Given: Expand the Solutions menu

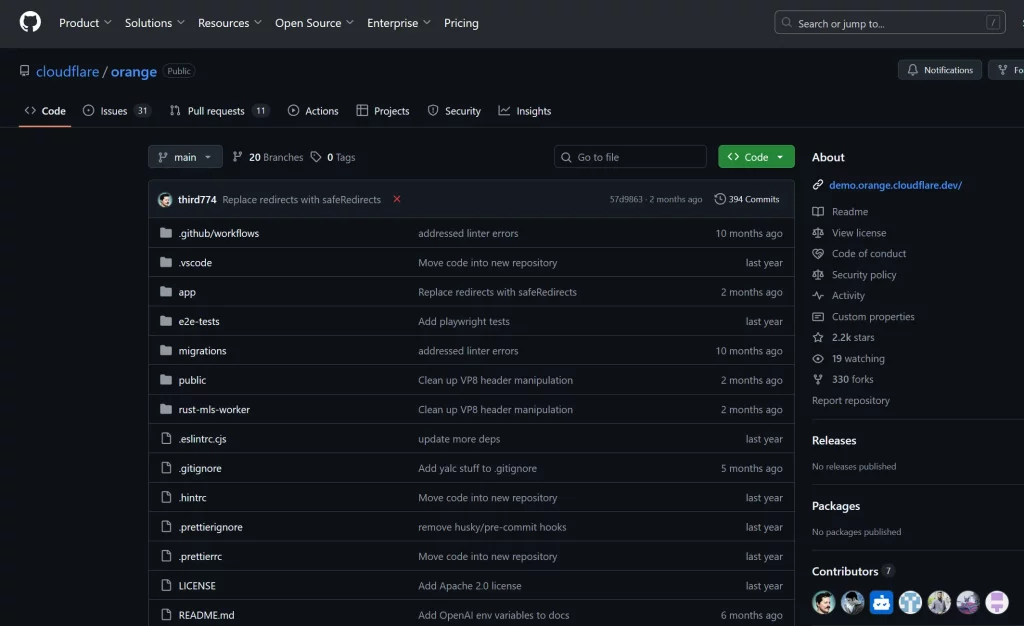Looking at the screenshot, I should click(x=155, y=23).
